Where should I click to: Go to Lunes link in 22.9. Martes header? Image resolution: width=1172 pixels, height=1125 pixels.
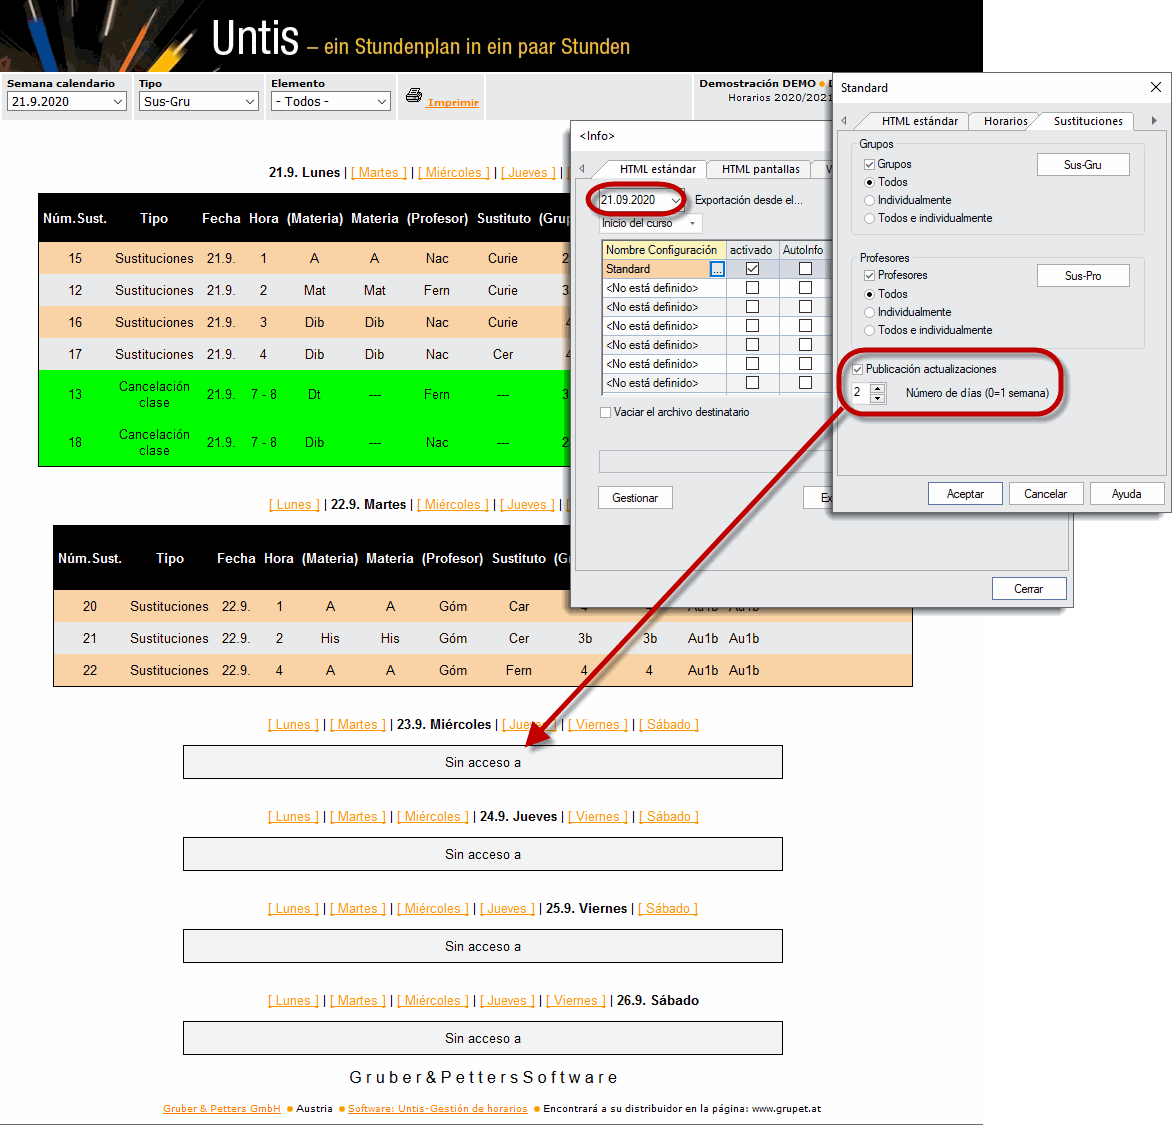point(294,505)
